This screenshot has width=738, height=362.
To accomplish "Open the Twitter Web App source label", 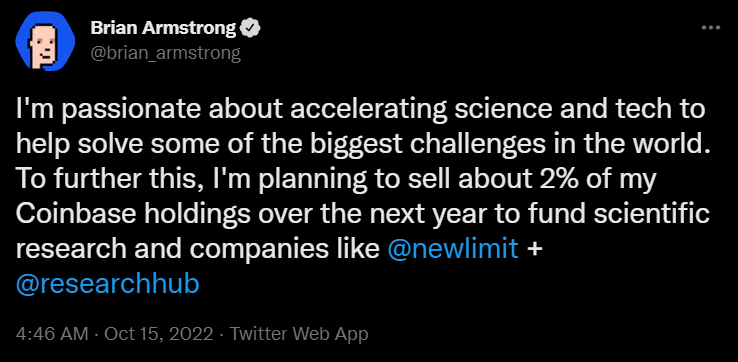I will coord(299,334).
